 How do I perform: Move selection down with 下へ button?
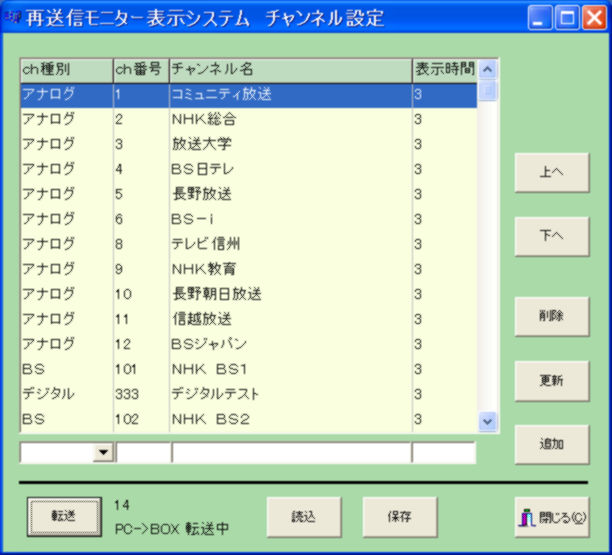point(552,236)
